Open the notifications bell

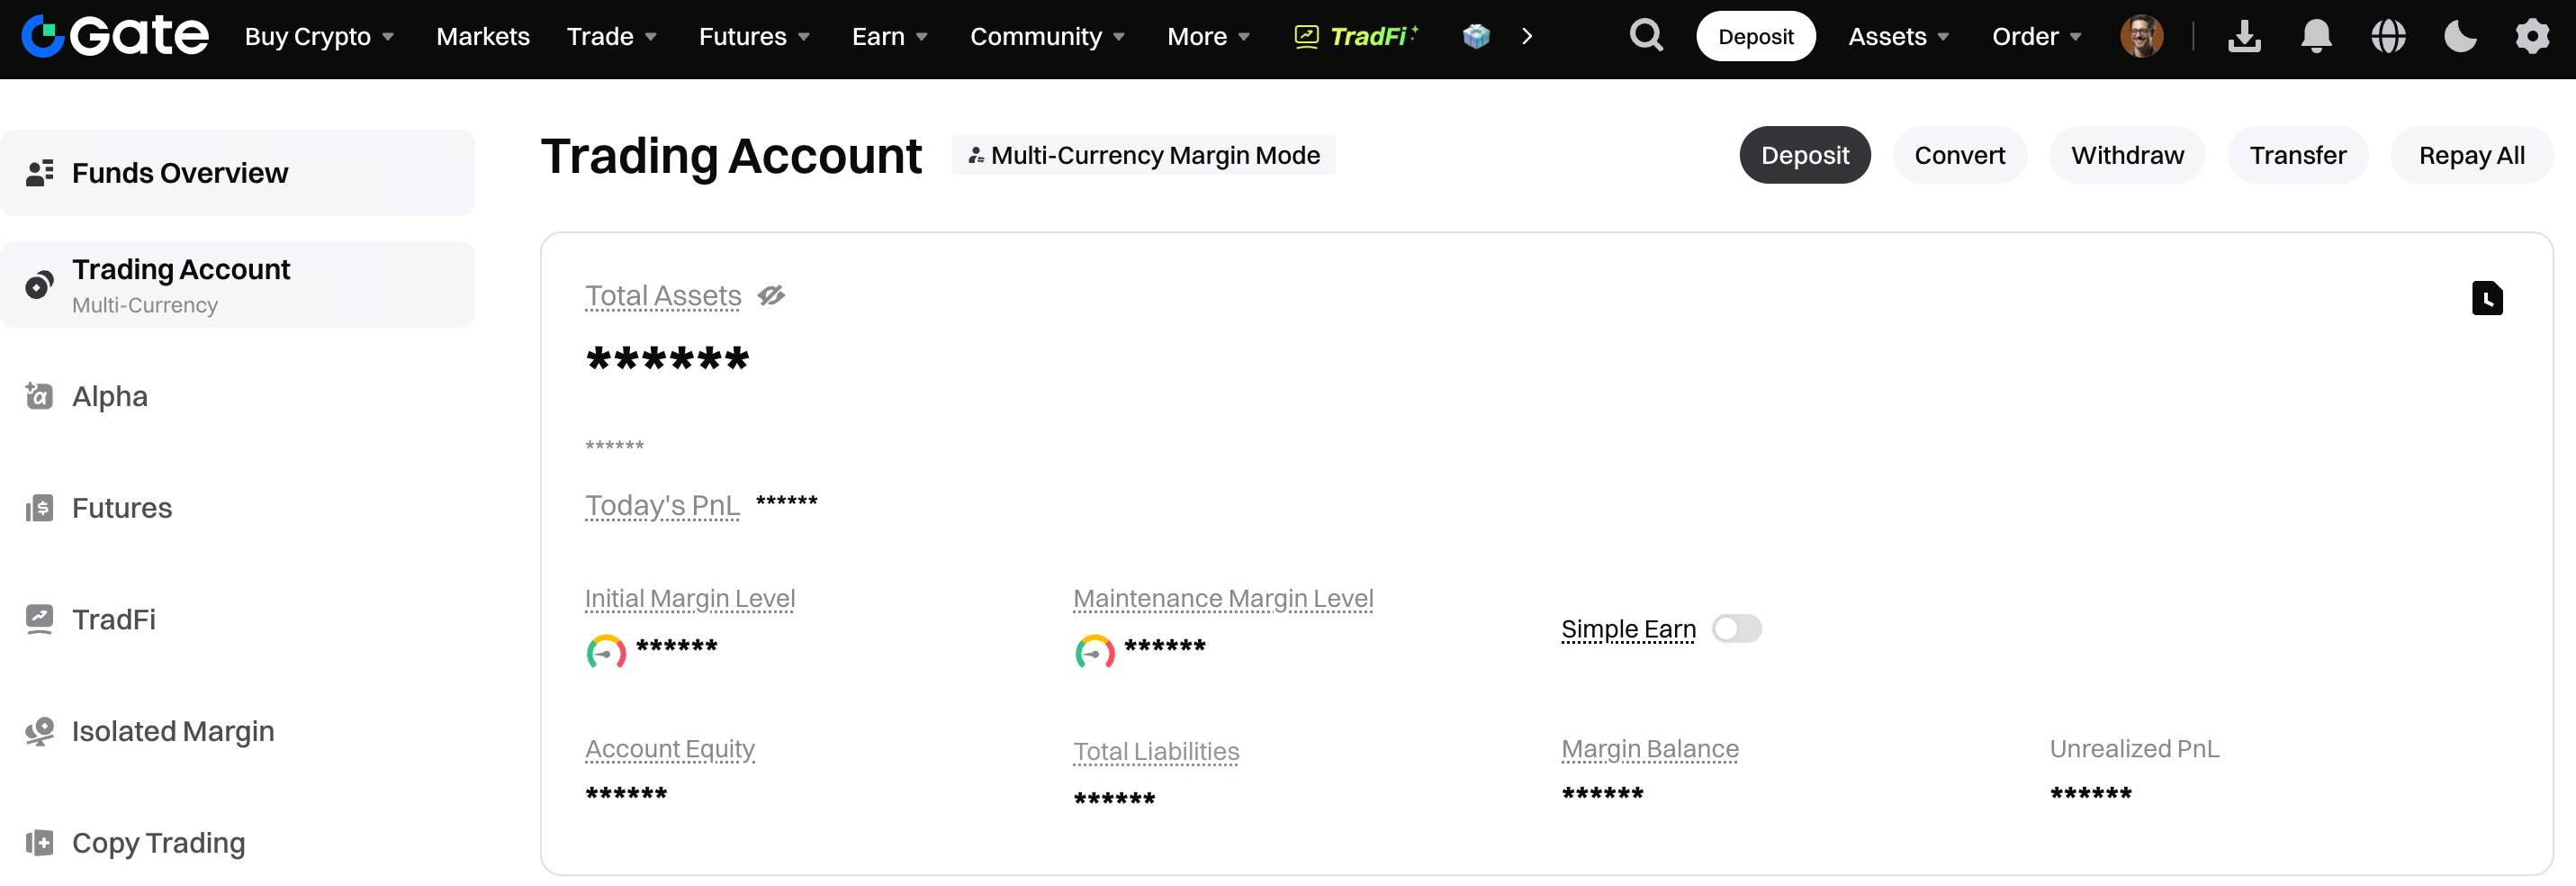point(2316,36)
